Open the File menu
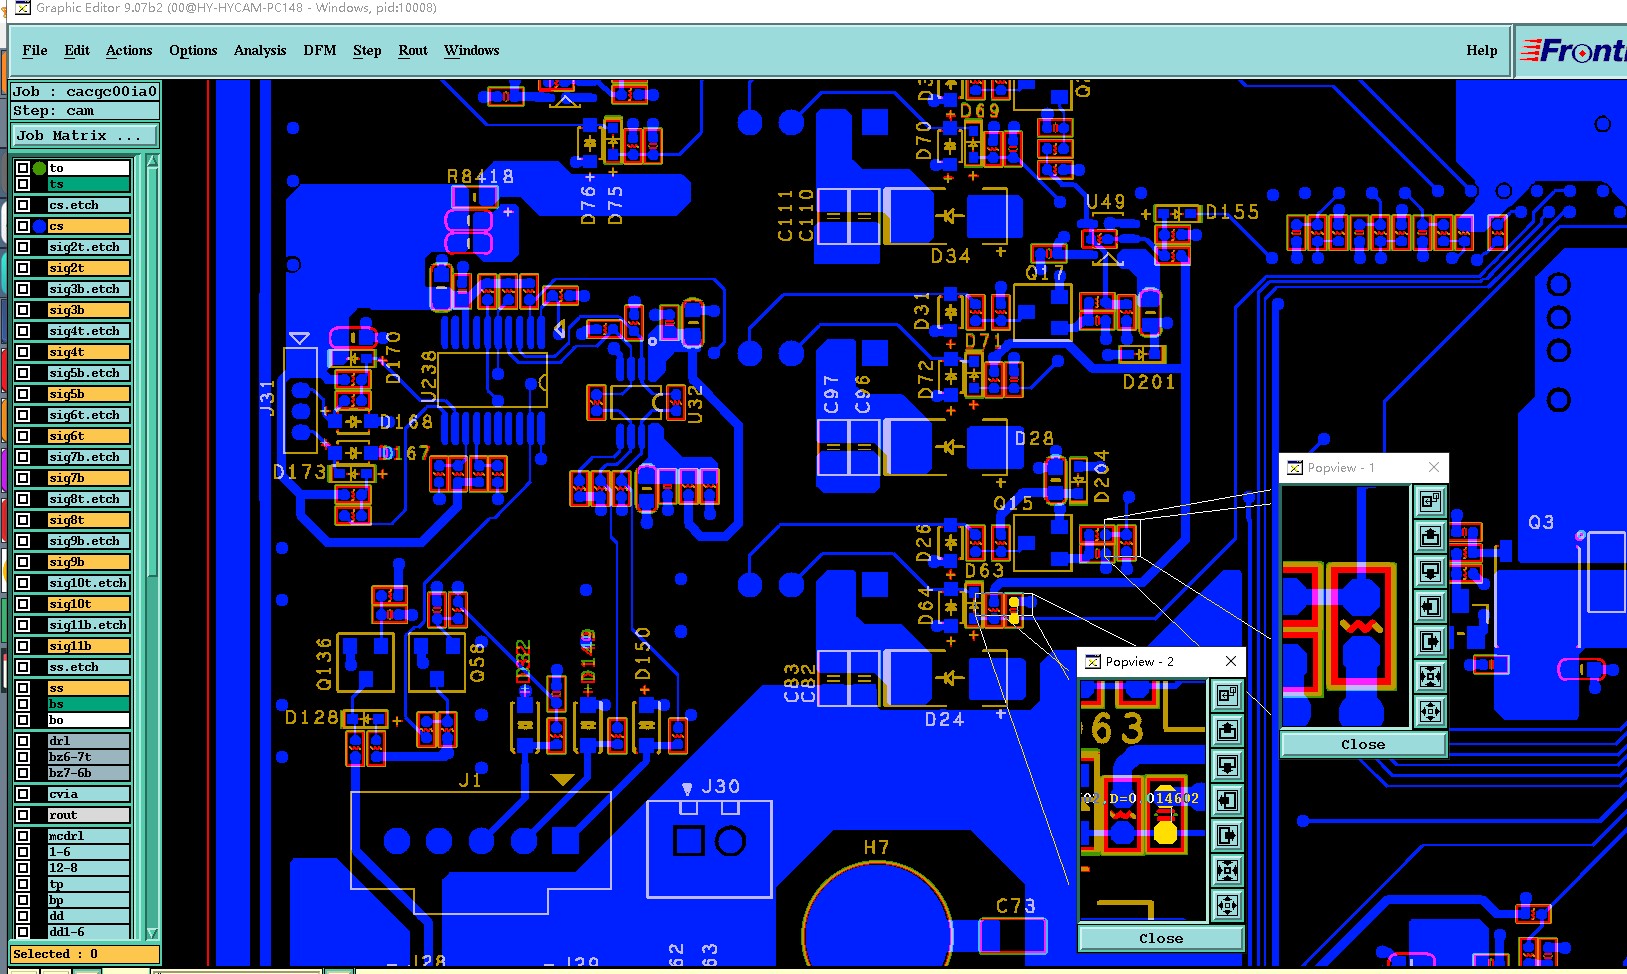 click(35, 50)
